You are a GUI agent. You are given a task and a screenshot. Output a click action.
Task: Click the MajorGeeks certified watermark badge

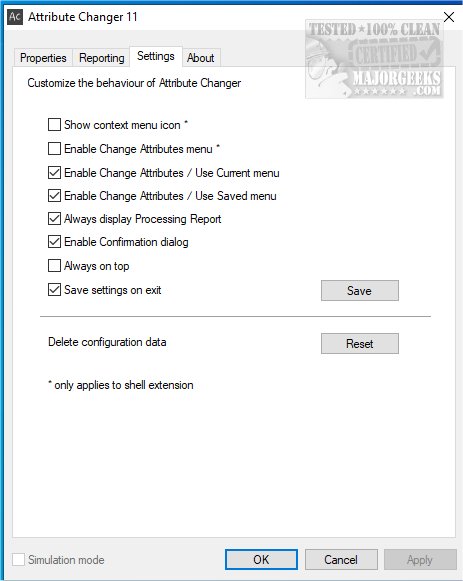tap(374, 59)
